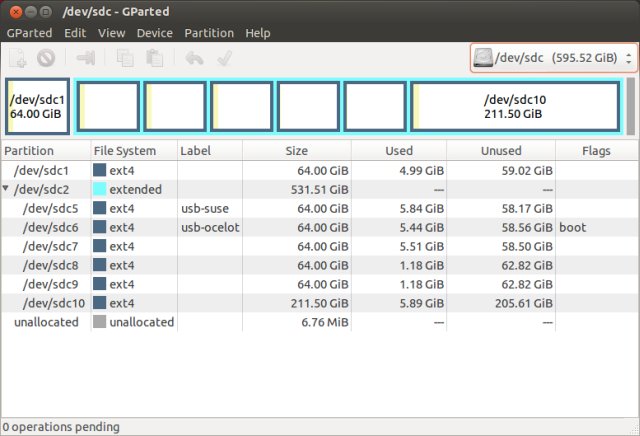Select the /dev/sdc10 block in disk map

tap(515, 107)
